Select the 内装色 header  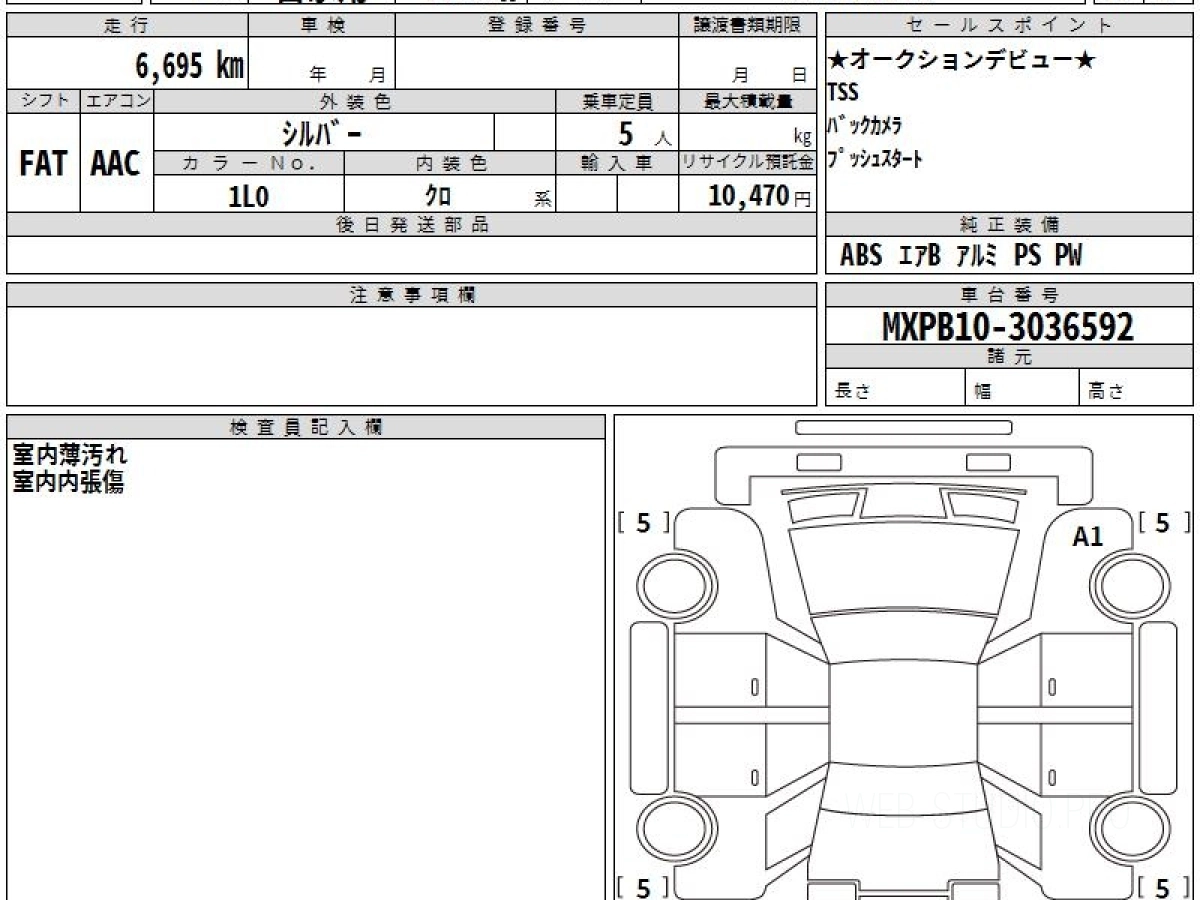point(450,163)
